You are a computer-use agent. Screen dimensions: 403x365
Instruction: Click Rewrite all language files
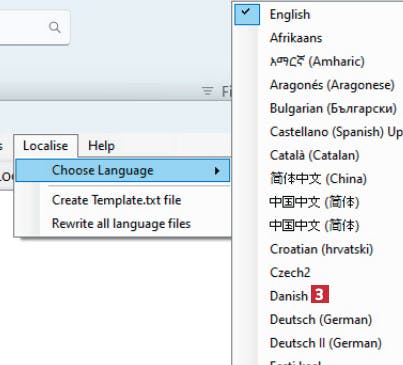[121, 223]
